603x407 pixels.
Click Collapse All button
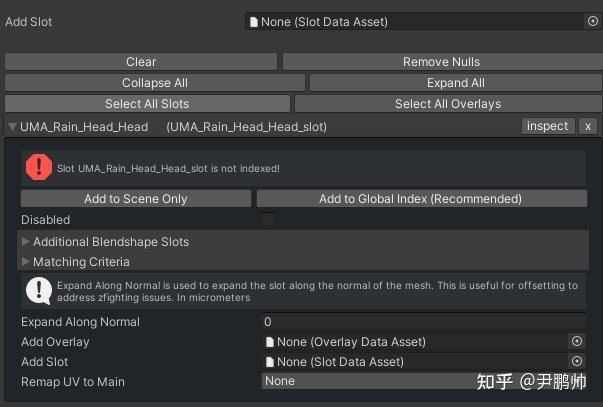pos(155,83)
